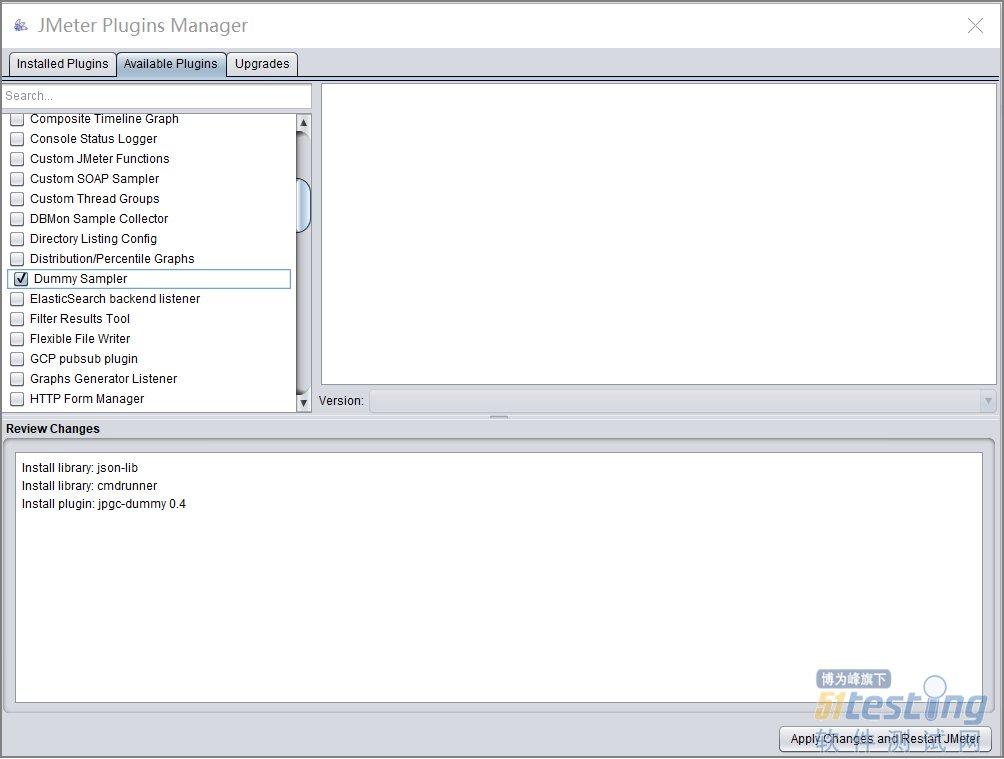Tick the GCP pubsub plugin checkbox
1004x759 pixels.
coord(17,359)
